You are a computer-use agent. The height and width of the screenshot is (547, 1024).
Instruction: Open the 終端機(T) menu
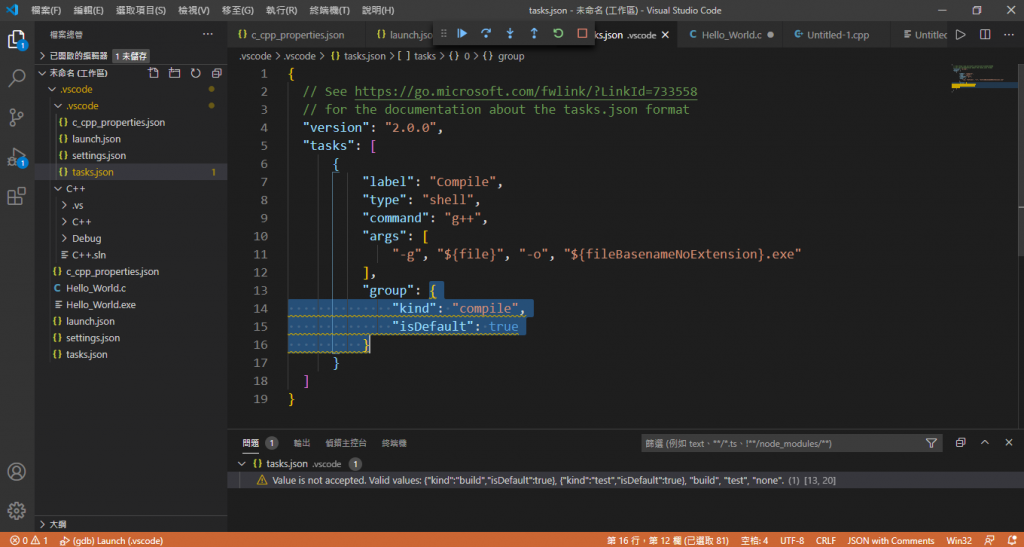[329, 10]
